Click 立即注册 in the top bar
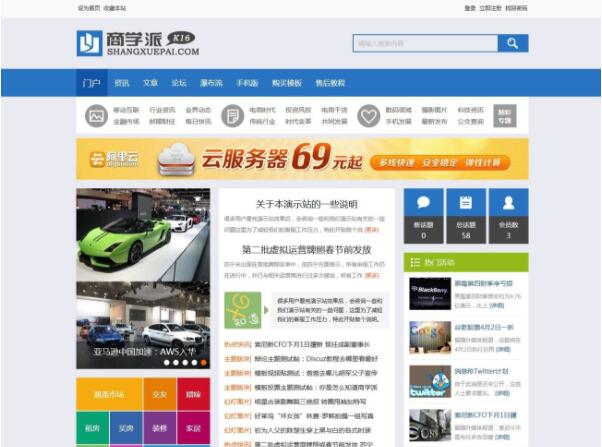Screen dimensions: 602x447 (x=490, y=8)
